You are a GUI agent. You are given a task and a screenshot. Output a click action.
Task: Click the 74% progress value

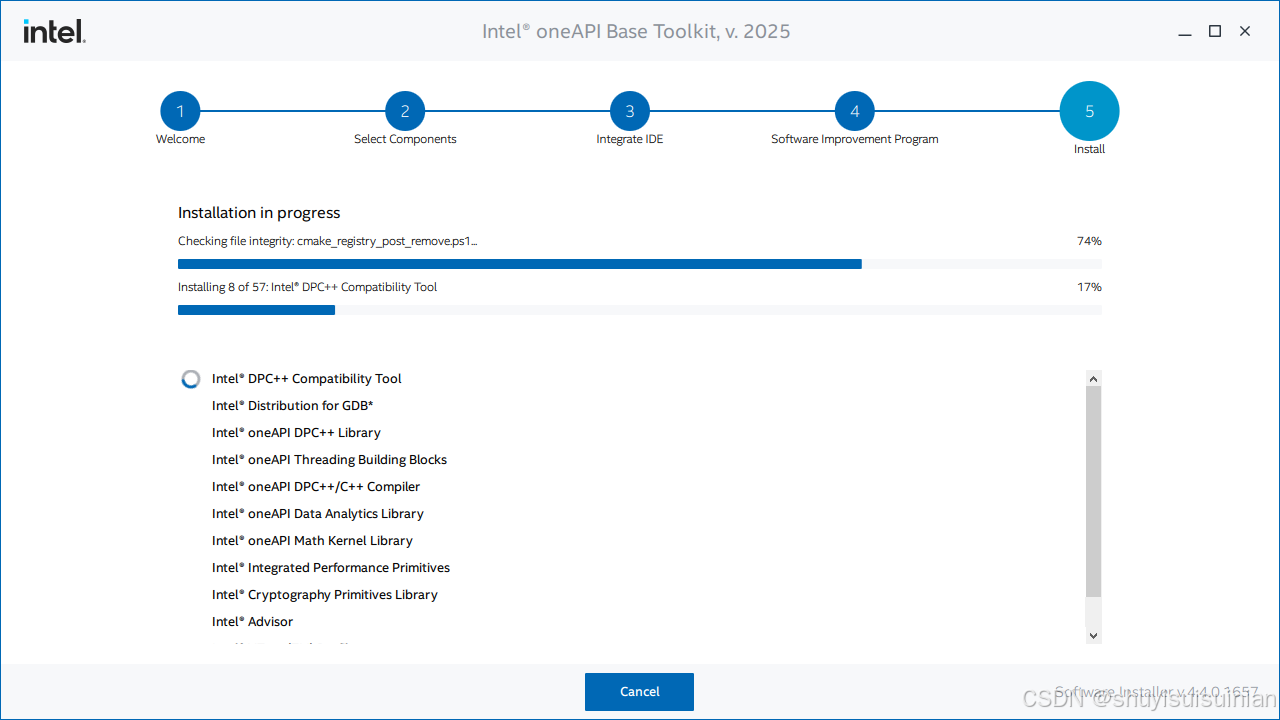1089,241
